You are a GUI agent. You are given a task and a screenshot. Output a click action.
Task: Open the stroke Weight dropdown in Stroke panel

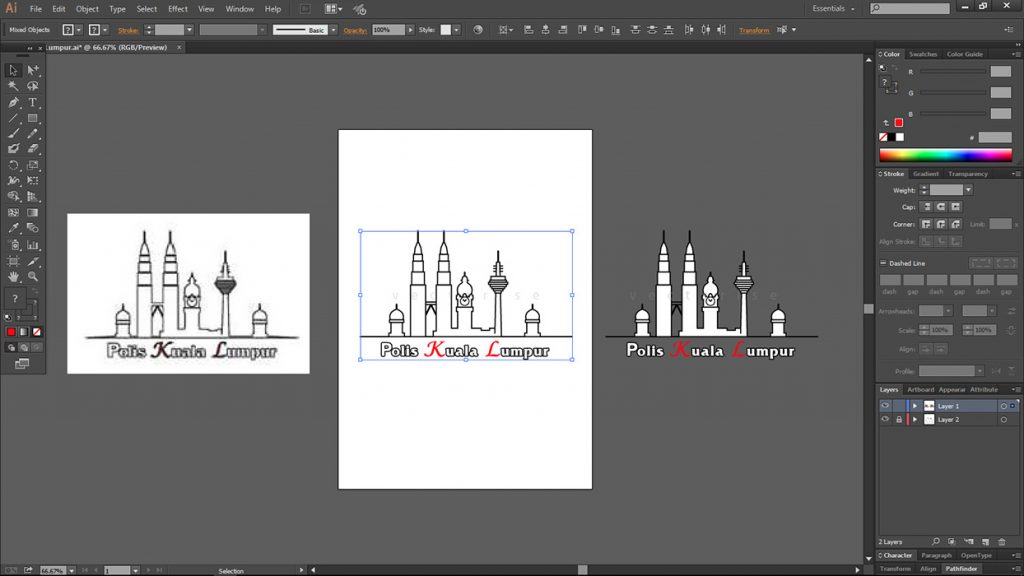[x=968, y=190]
